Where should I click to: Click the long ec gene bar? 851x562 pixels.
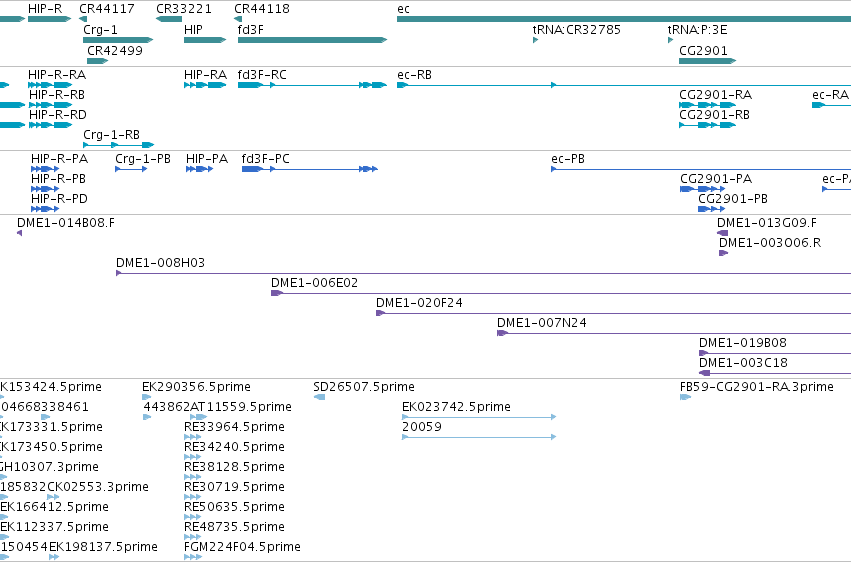(624, 19)
